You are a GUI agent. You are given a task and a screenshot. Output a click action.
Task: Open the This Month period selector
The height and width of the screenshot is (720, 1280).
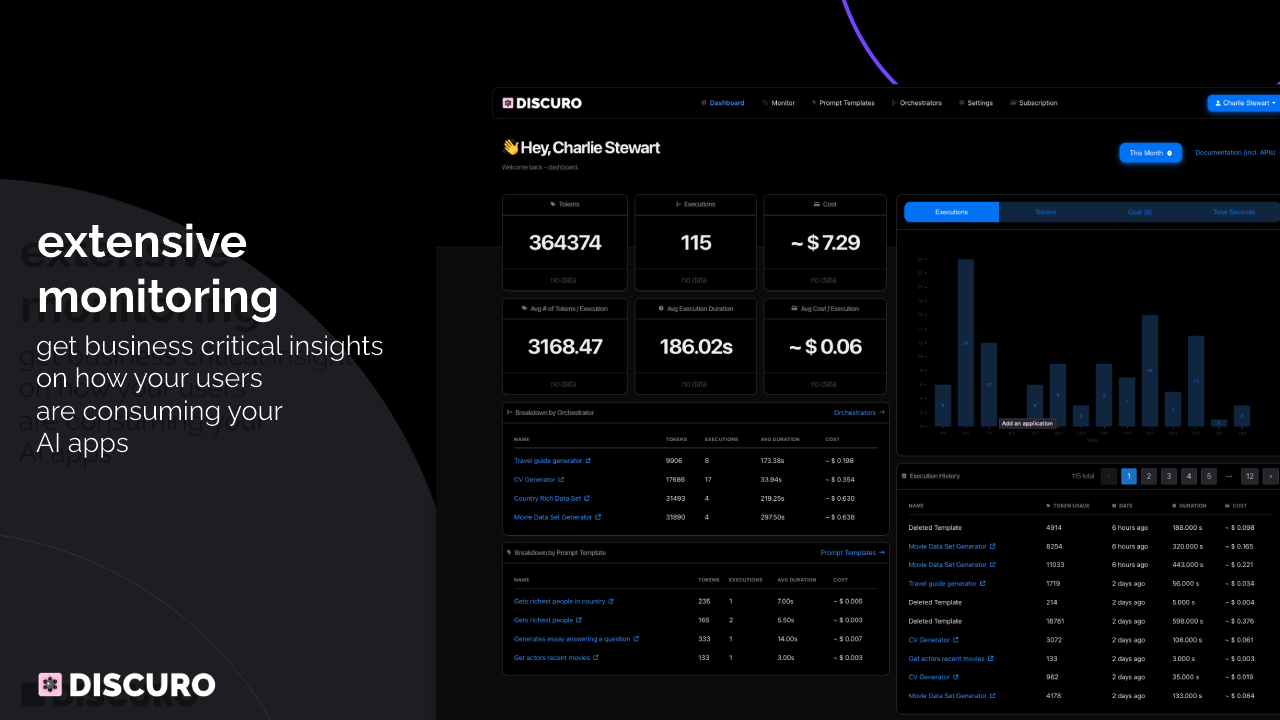coord(1150,153)
